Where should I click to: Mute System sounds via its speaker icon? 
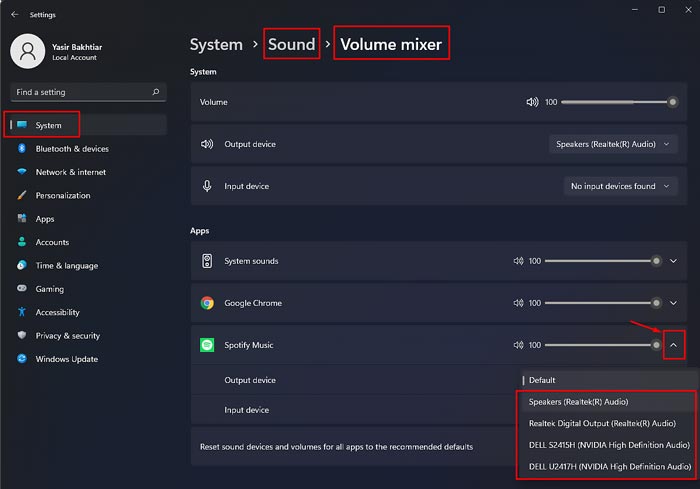point(518,261)
